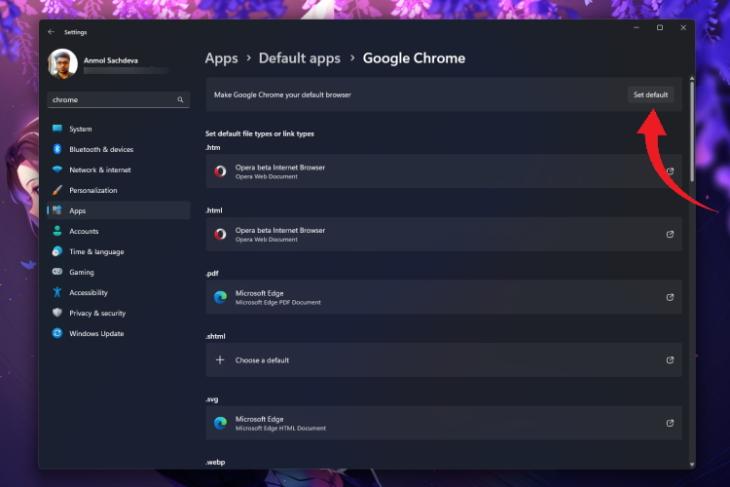Click the Opera icon under .html
Screen dimensions: 730x487
pyautogui.click(x=220, y=234)
